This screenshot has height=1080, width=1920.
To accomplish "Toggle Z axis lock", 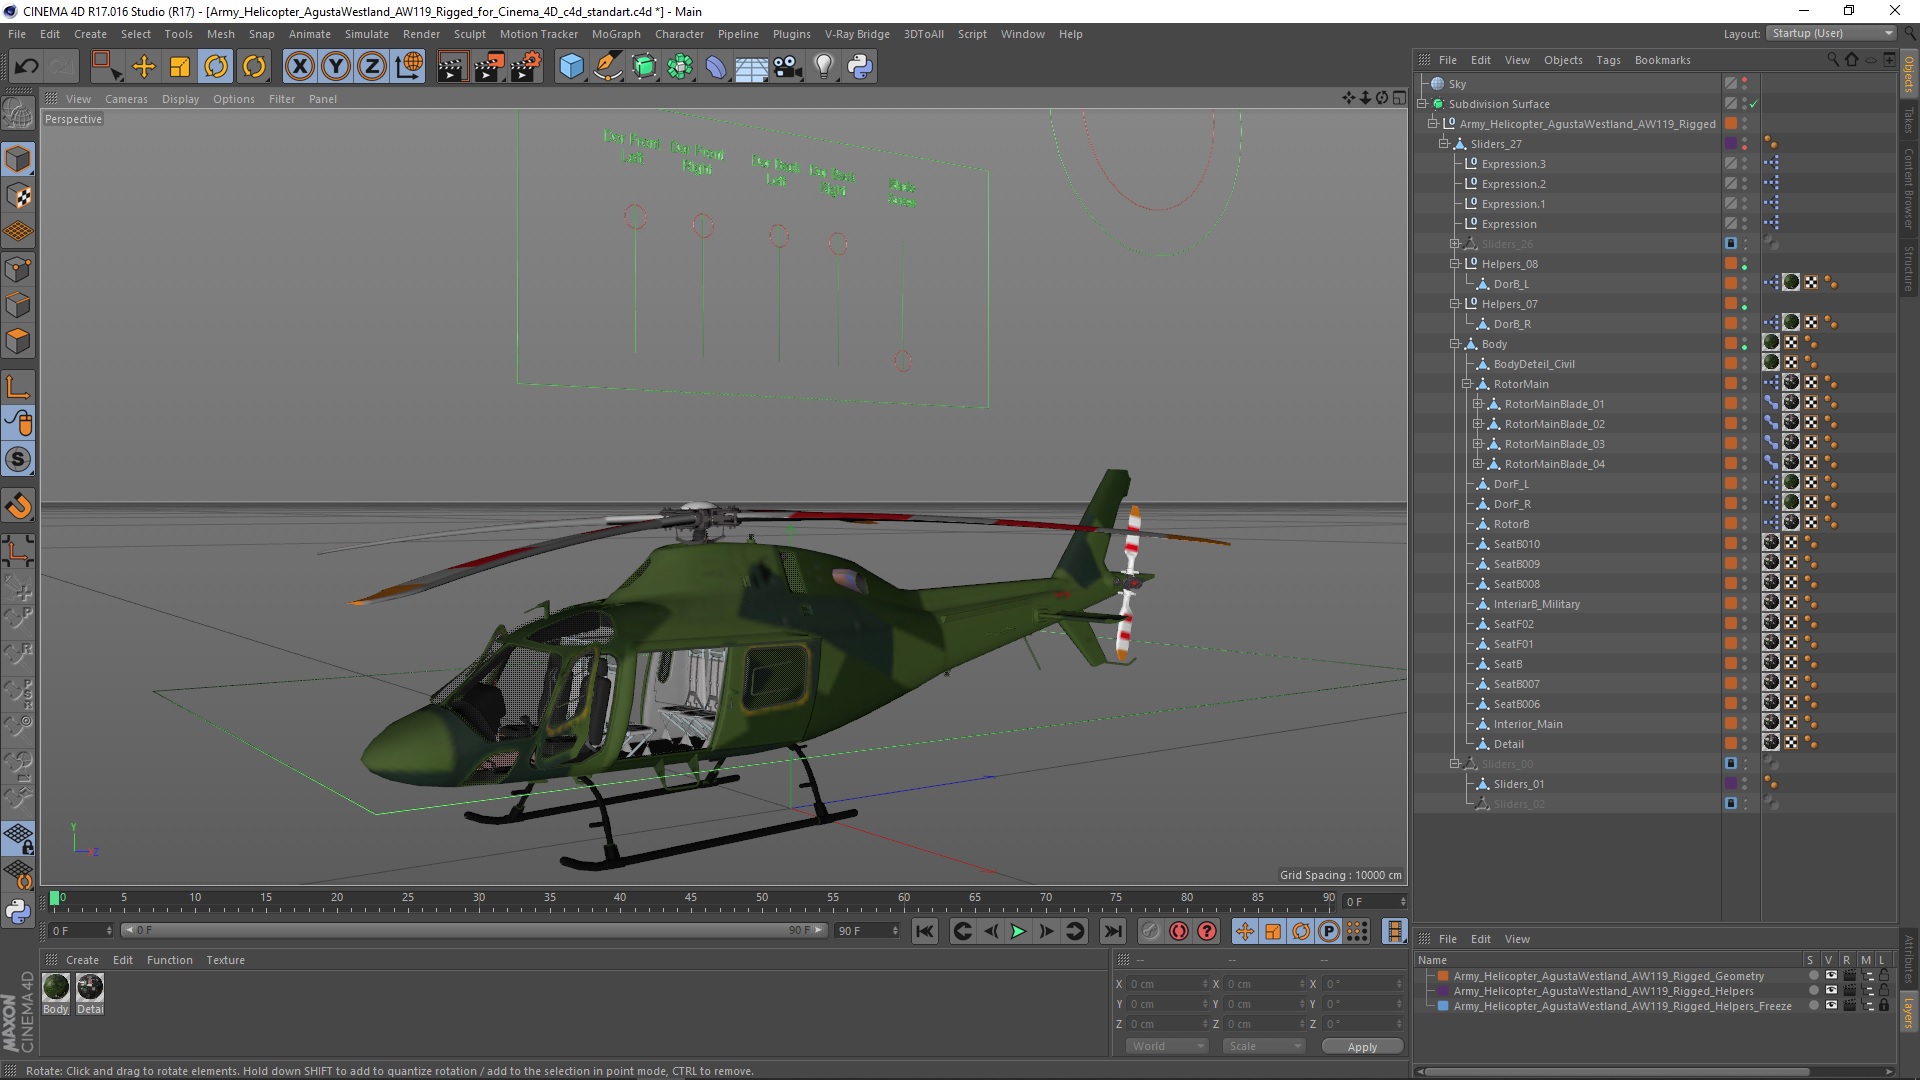I will point(372,67).
